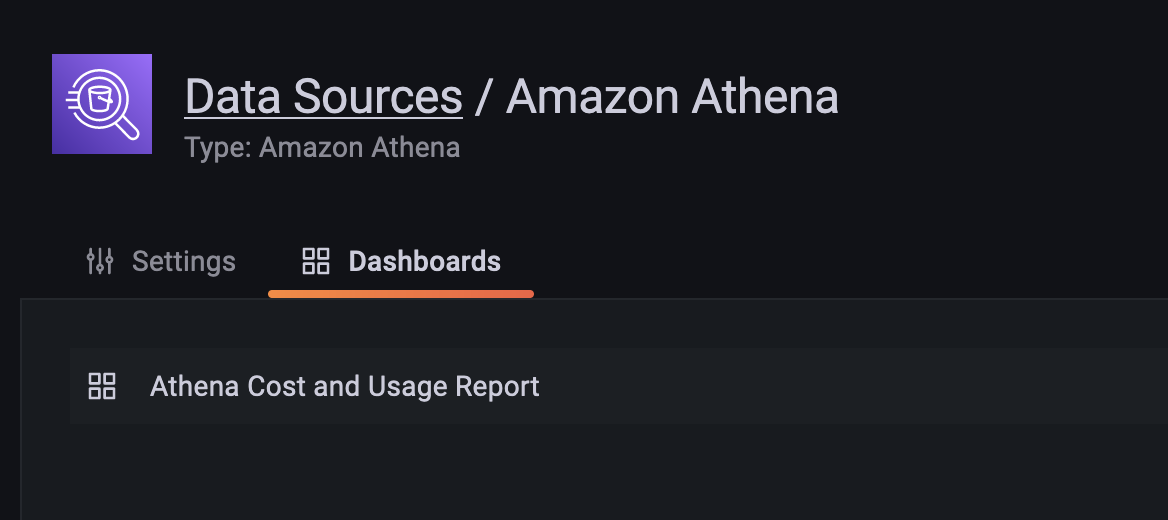Select the Dashboards tab label
This screenshot has width=1168, height=520.
[424, 262]
